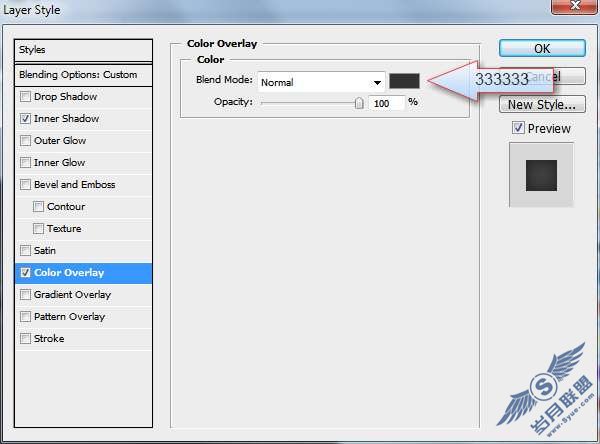
Task: Click the Opacity value field
Action: 386,103
